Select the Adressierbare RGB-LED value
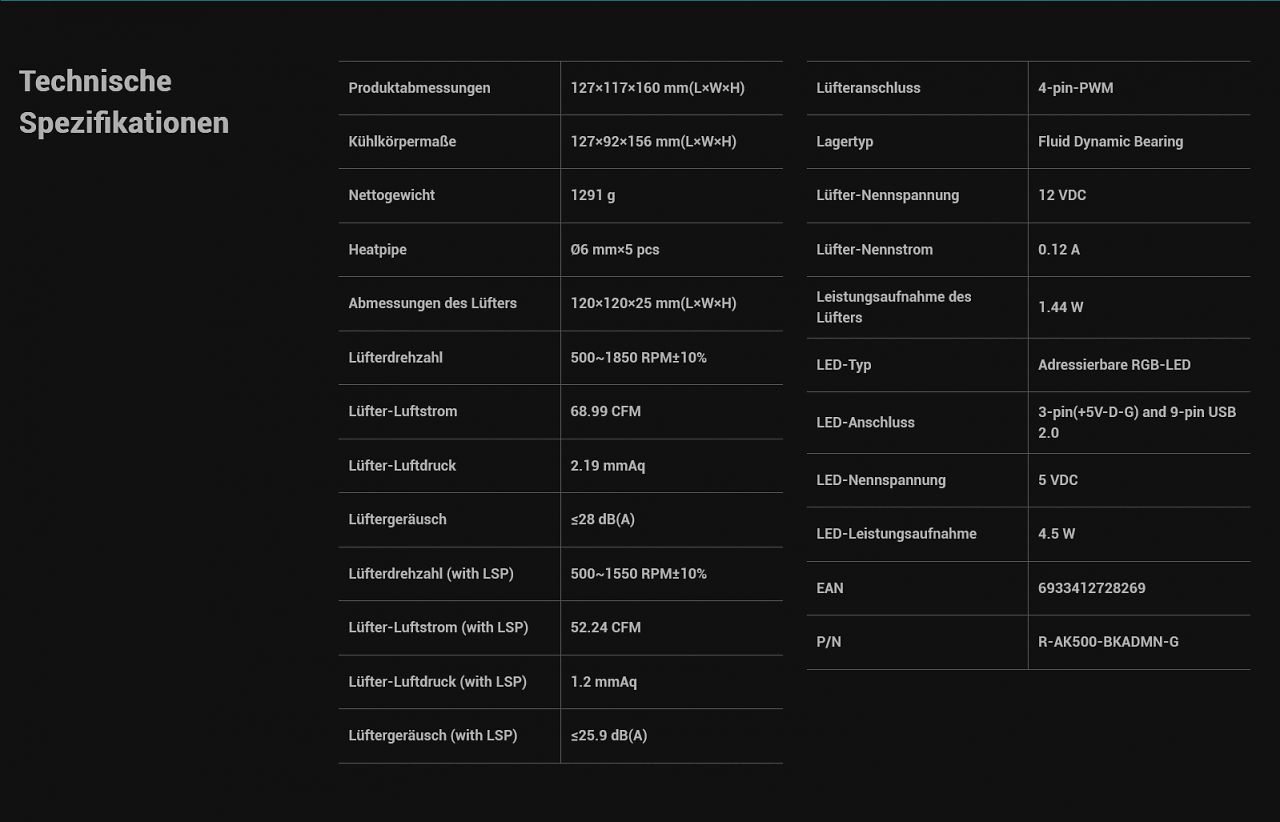1280x822 pixels. 1114,365
